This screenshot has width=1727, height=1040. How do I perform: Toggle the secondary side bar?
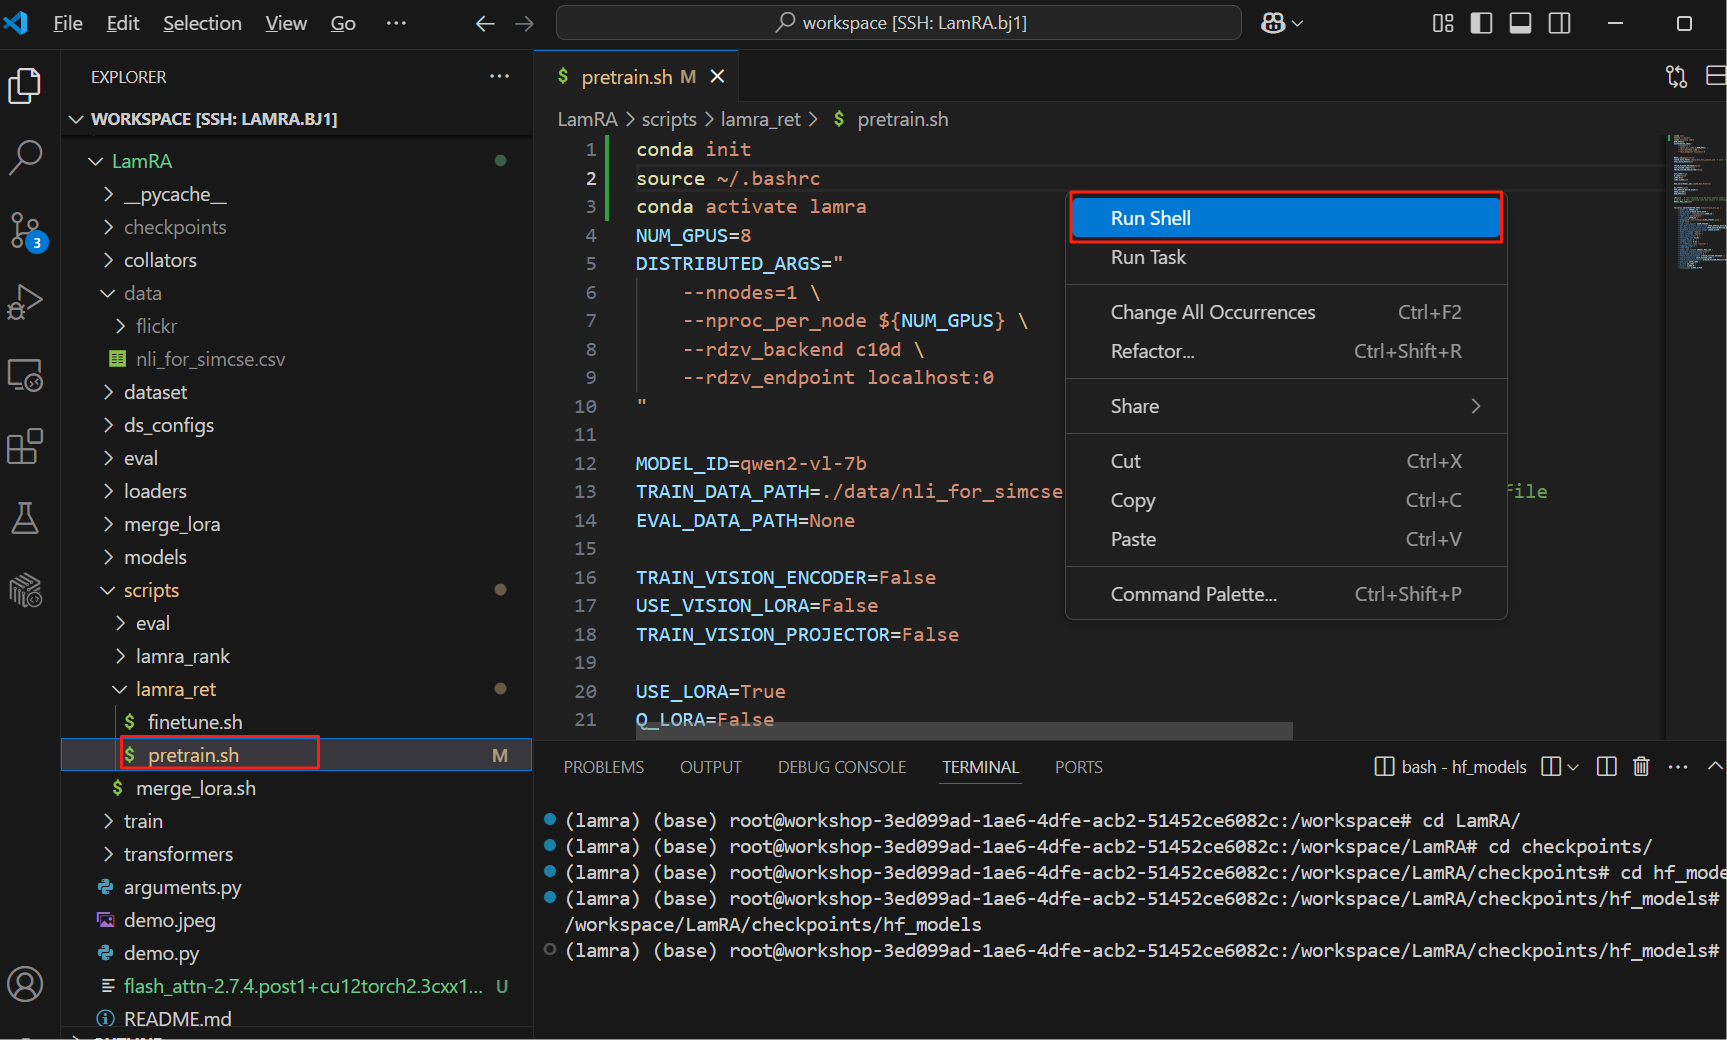(1559, 23)
